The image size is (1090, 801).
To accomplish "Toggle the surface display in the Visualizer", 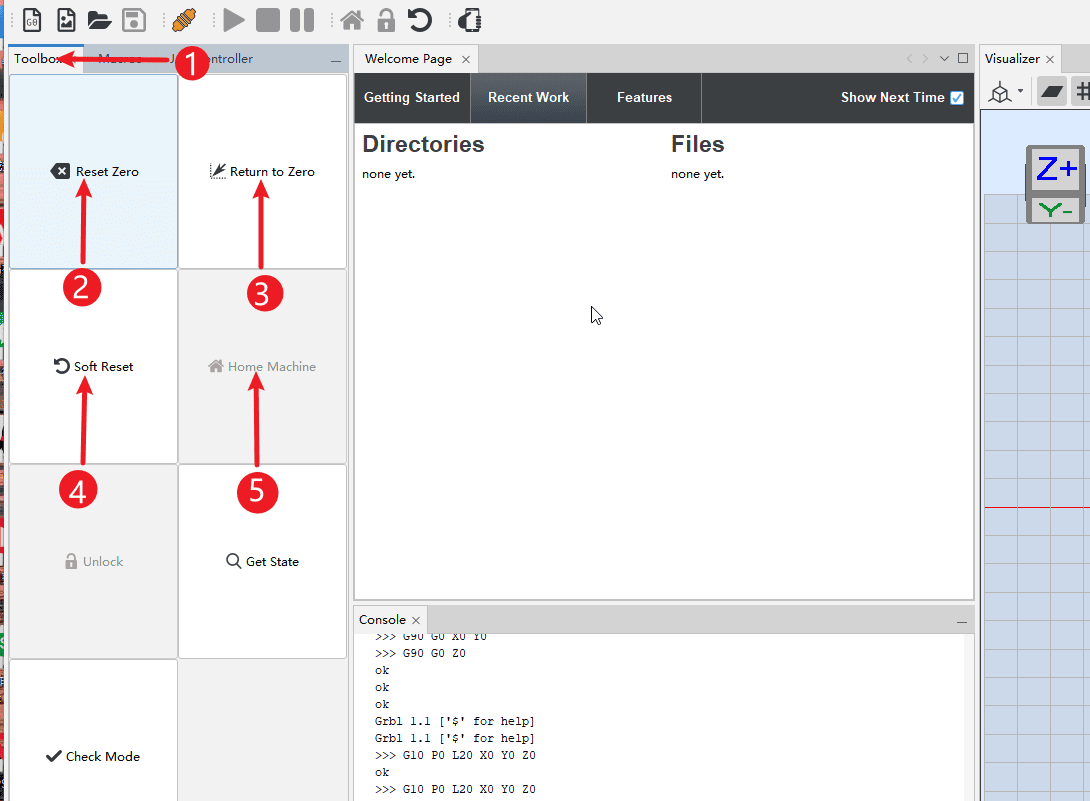I will [x=1051, y=91].
